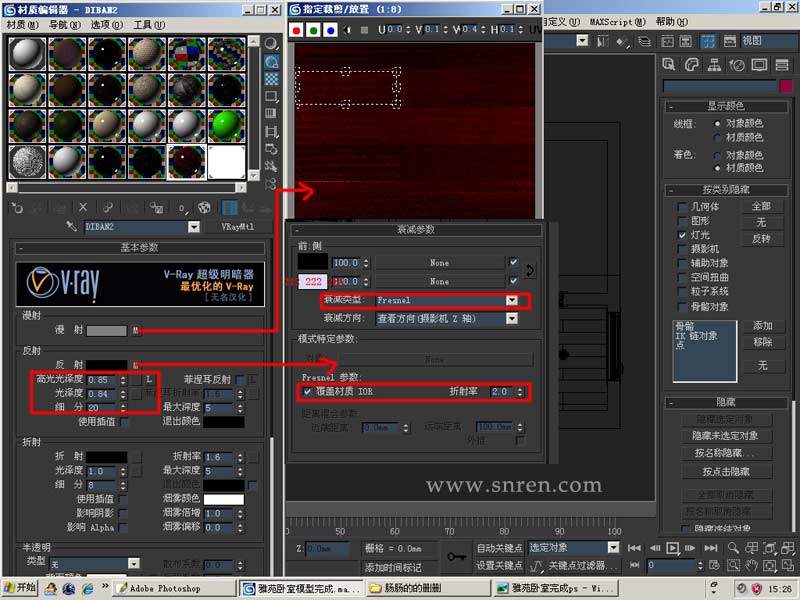The width and height of the screenshot is (800, 600).
Task: Collapse the 按类别隐藏 rollout
Action: tap(726, 190)
